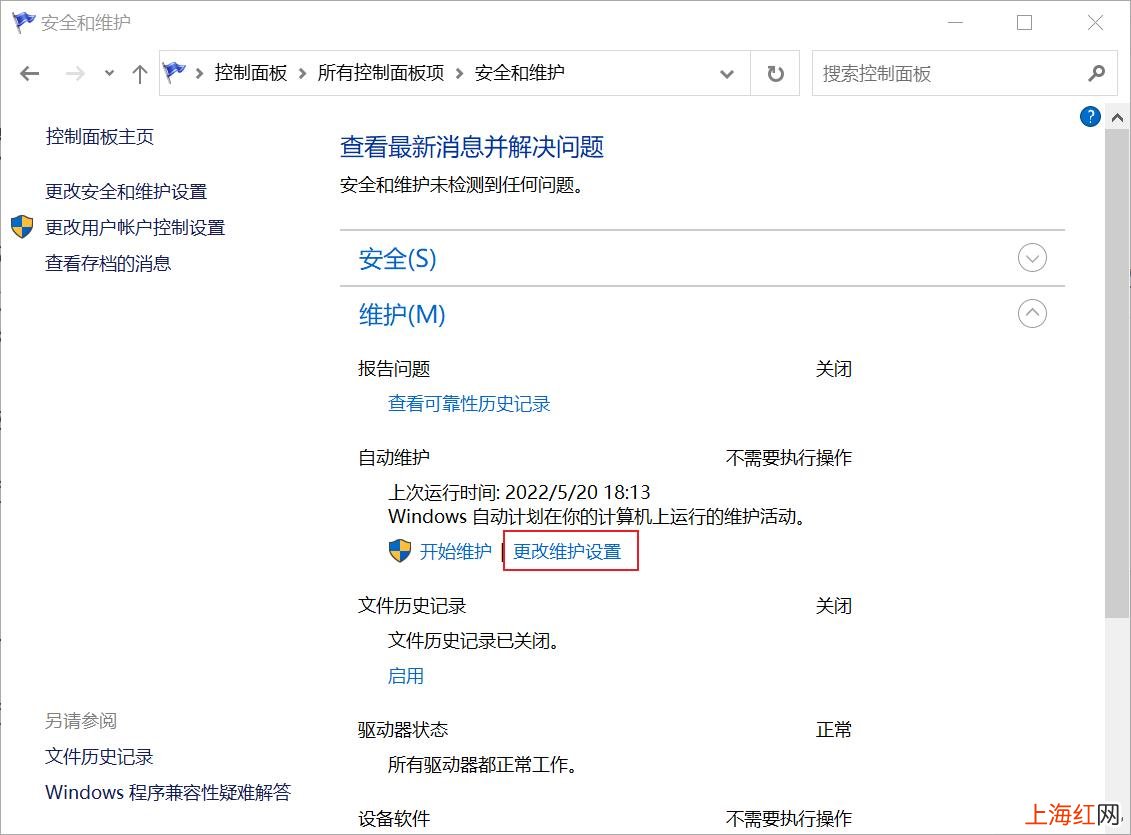Click the UAC shield icon in the sidebar
The width and height of the screenshot is (1131, 835).
point(22,226)
